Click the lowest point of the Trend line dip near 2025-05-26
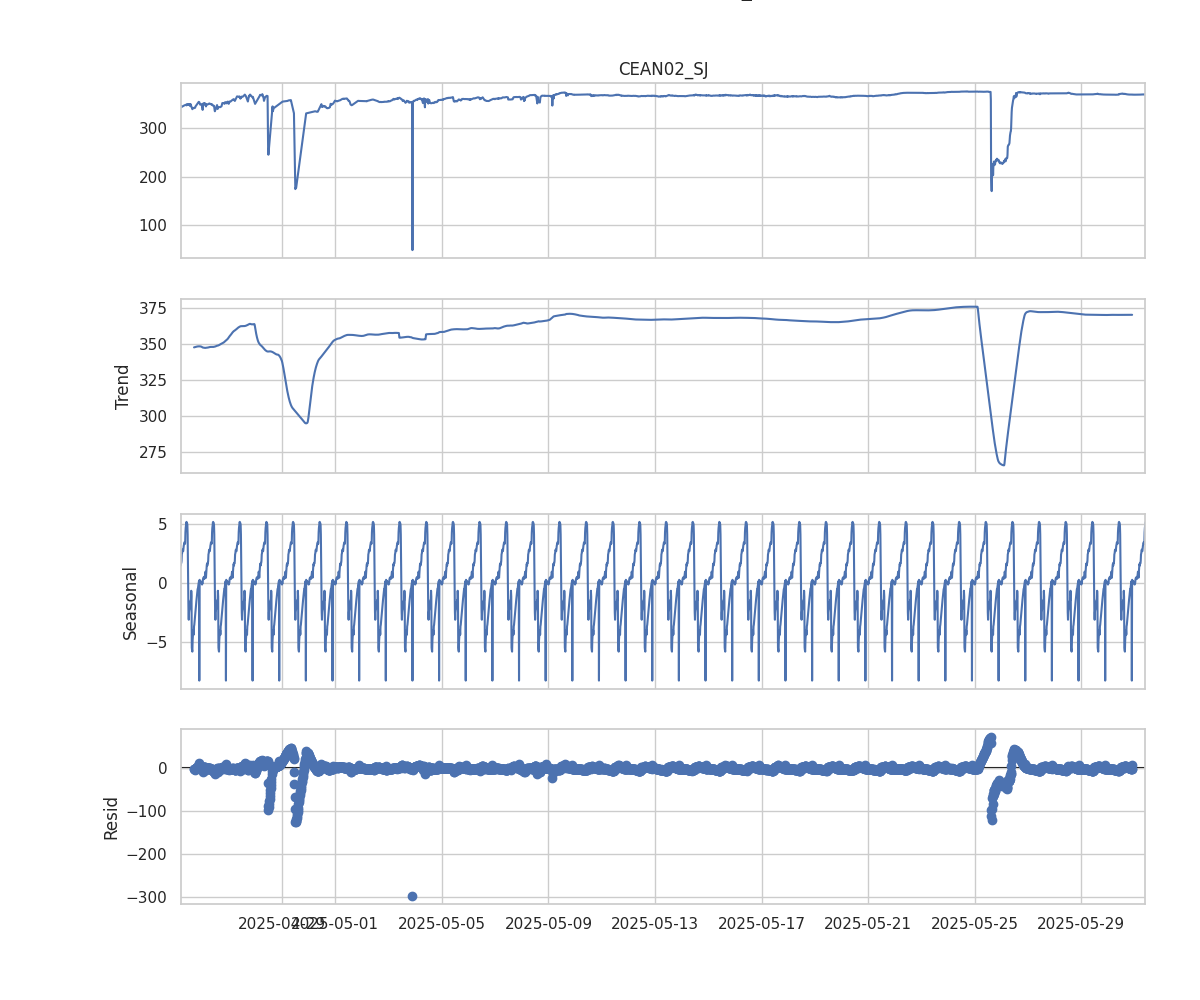Image resolution: width=1200 pixels, height=1000 pixels. 1002,464
